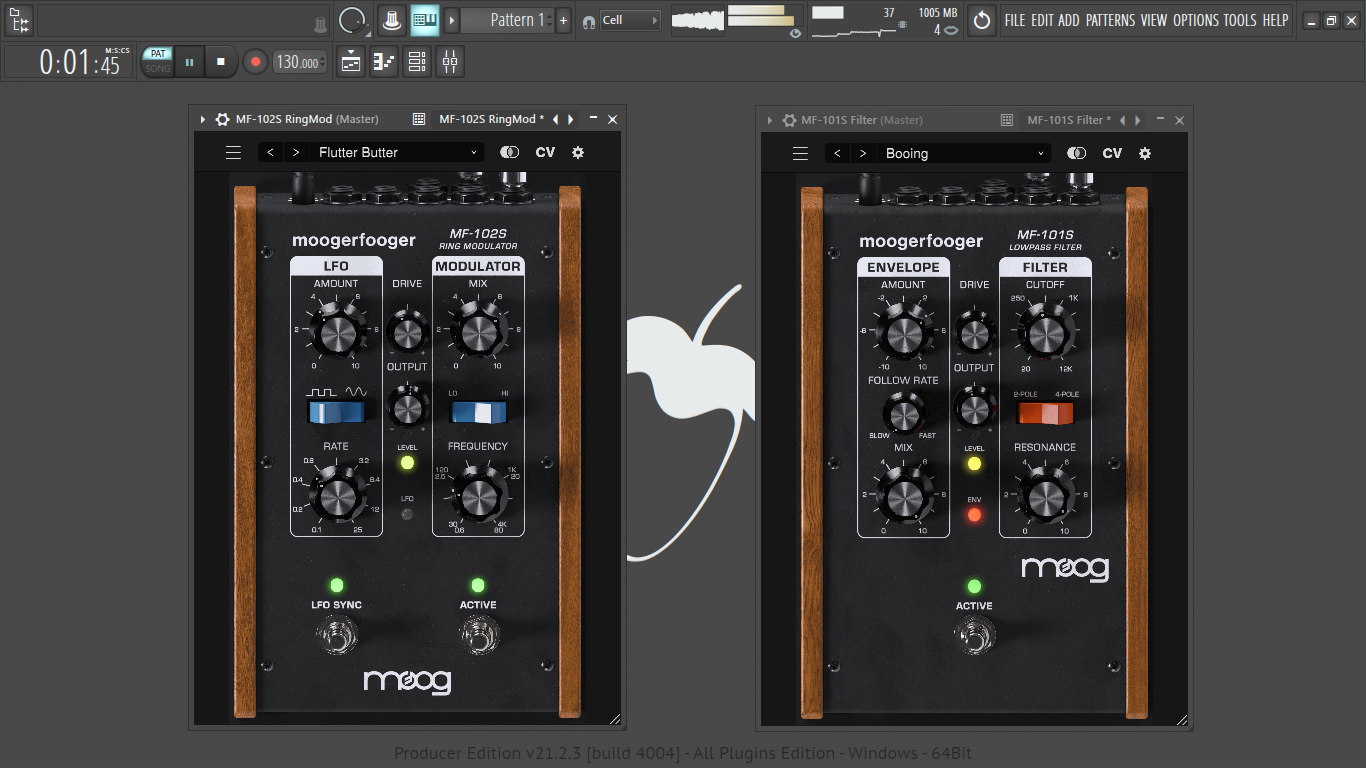
Task: Click the right preset arrow in MF-101S title bar
Action: pos(1137,120)
